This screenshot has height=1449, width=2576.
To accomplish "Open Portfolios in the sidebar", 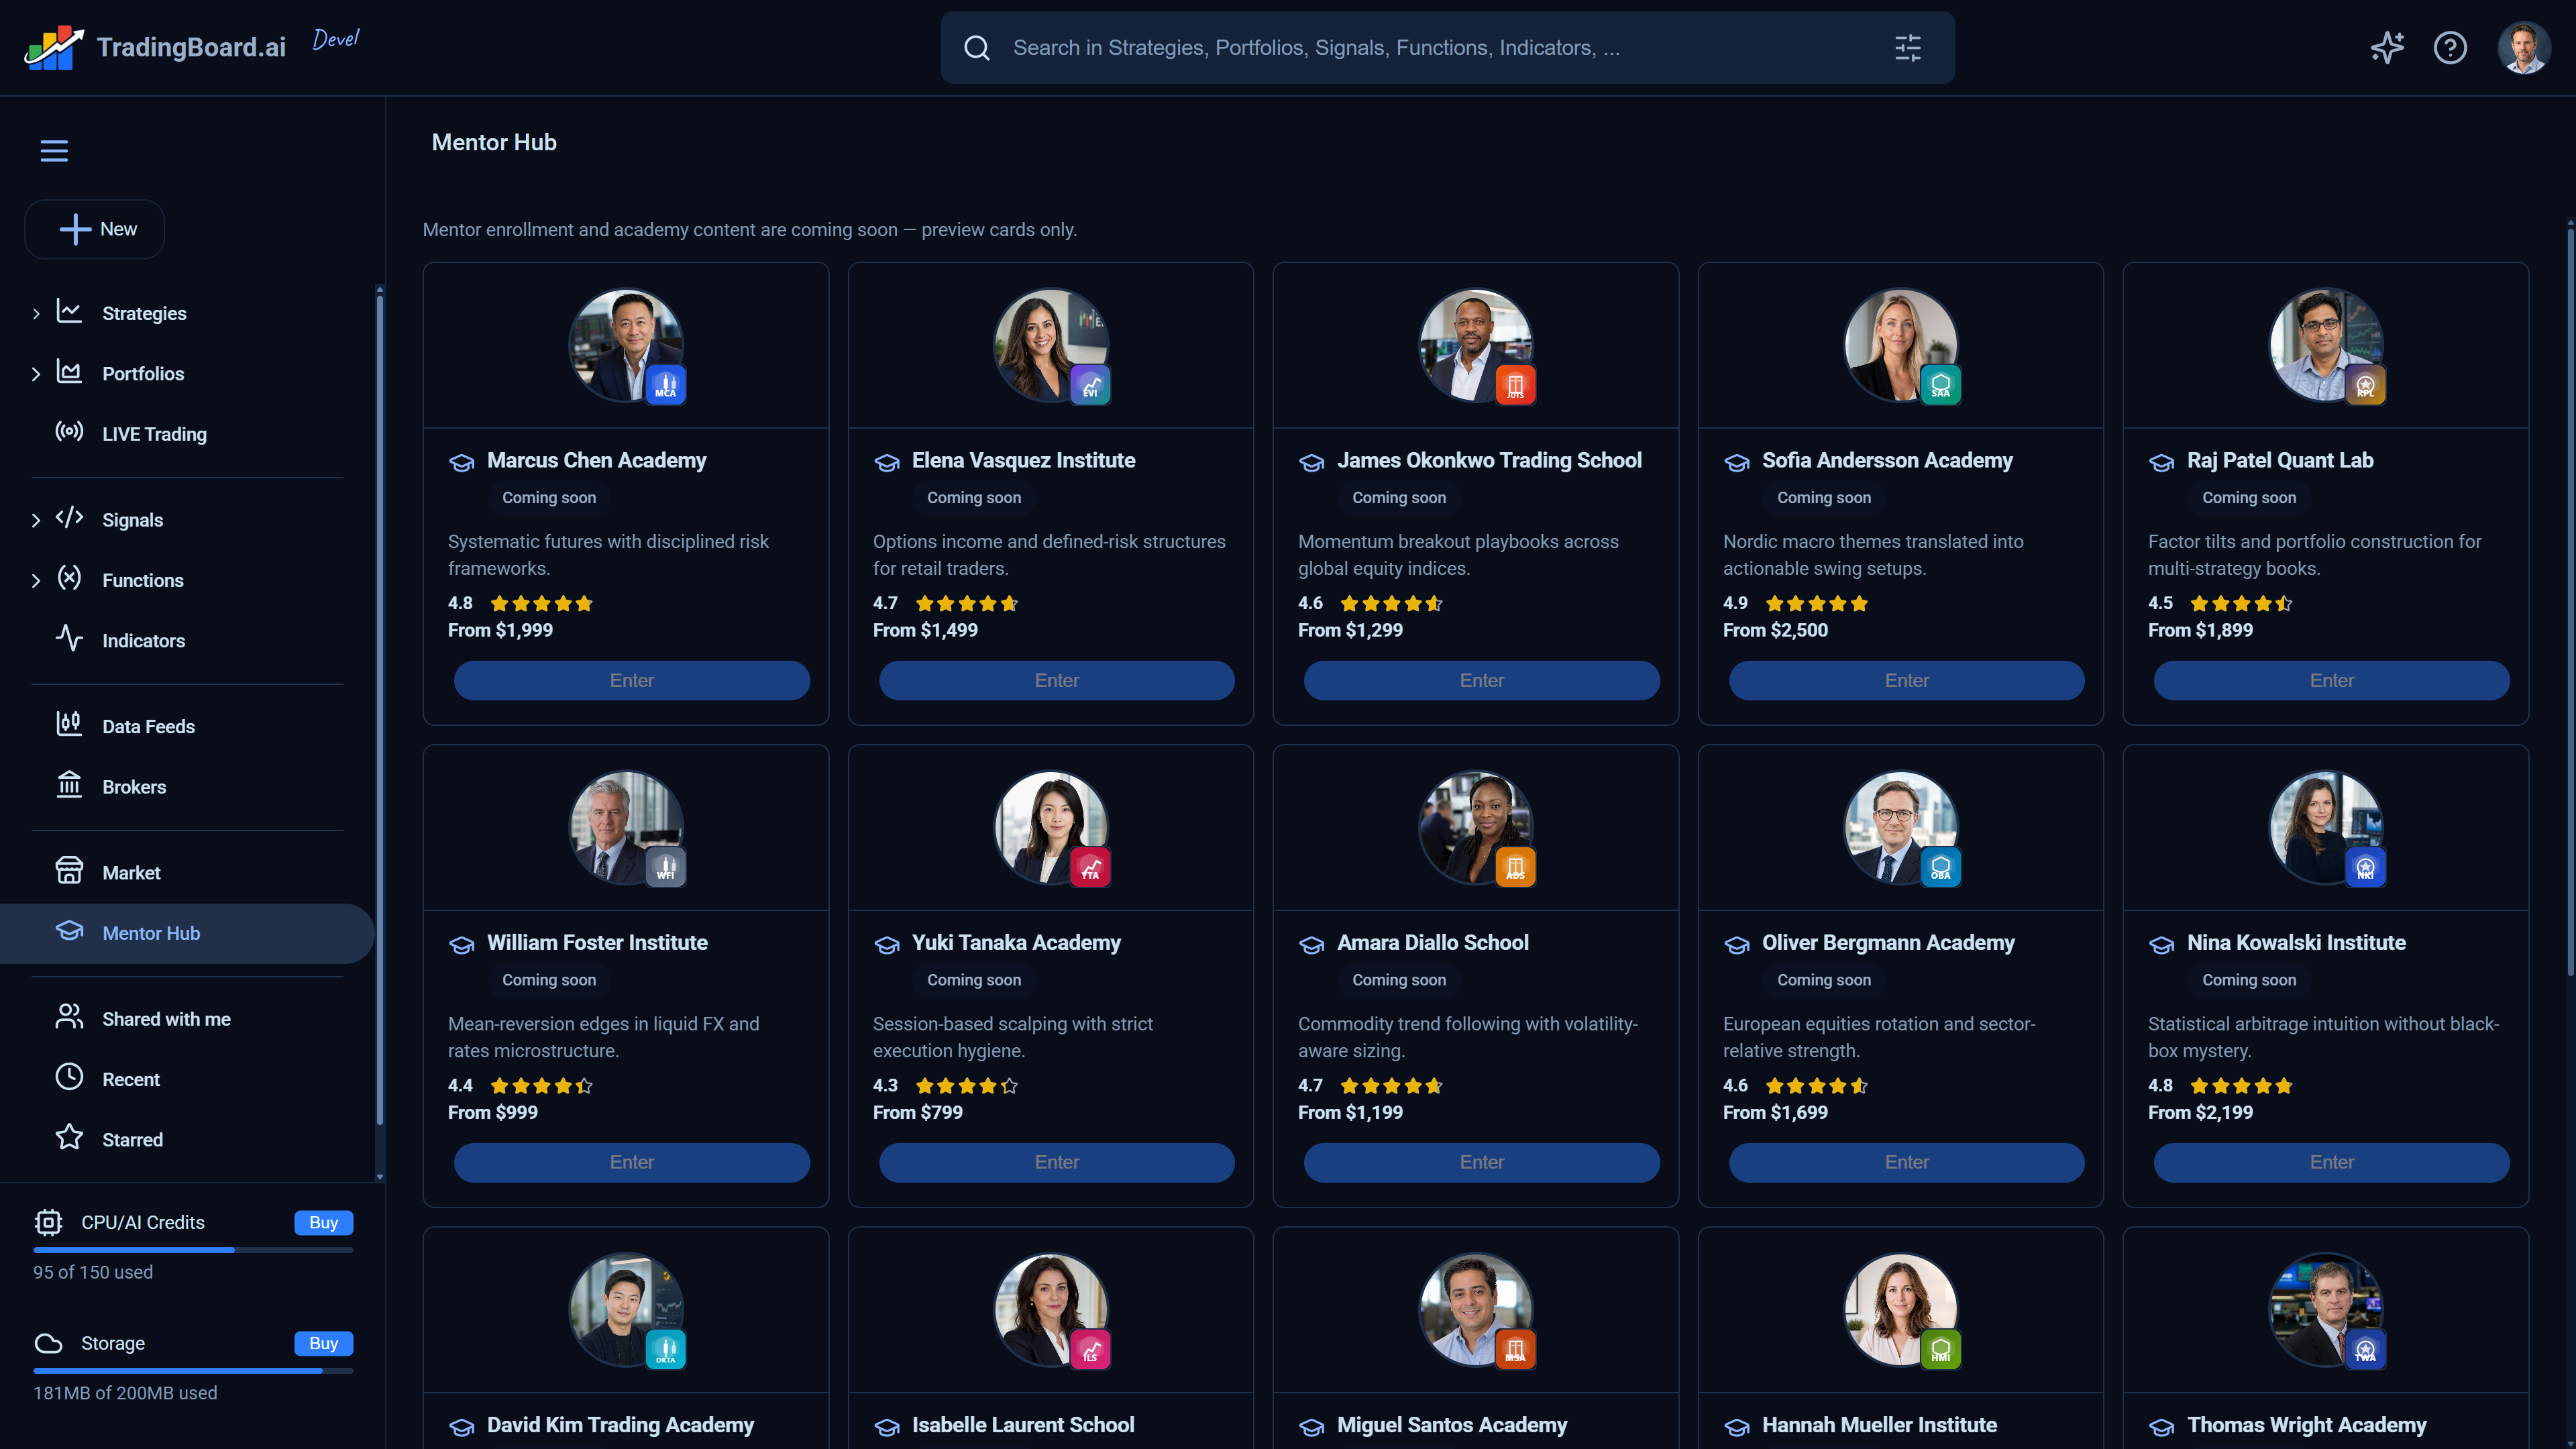I will [x=143, y=373].
